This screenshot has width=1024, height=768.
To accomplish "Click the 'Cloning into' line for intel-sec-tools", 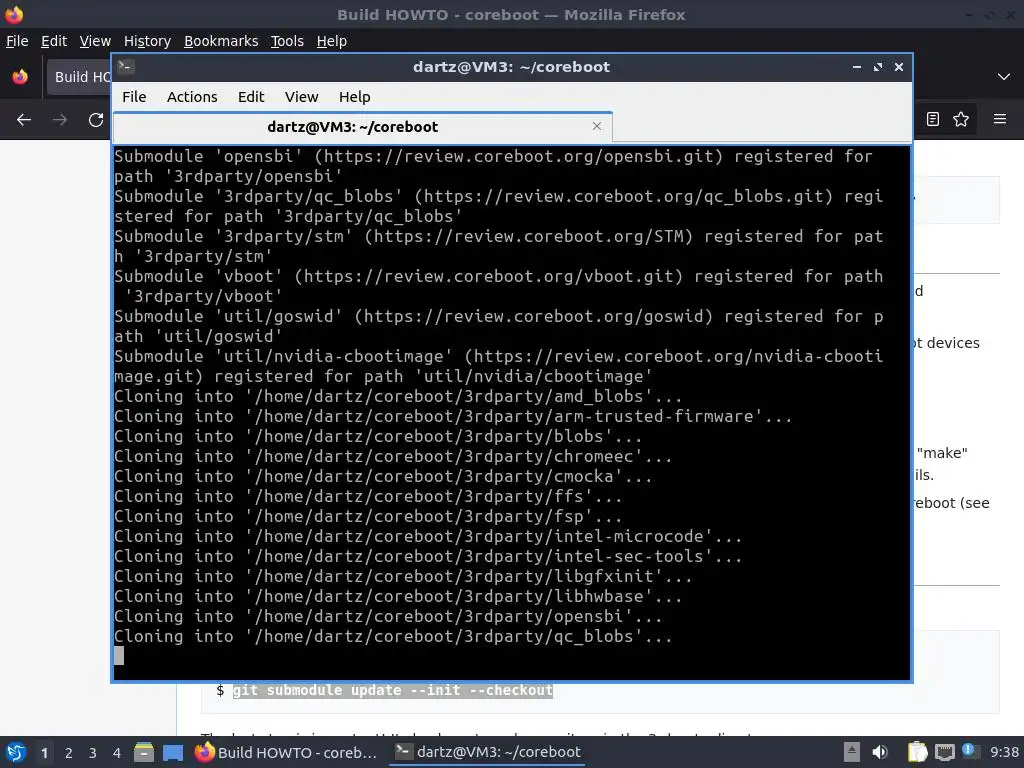I will (x=428, y=556).
